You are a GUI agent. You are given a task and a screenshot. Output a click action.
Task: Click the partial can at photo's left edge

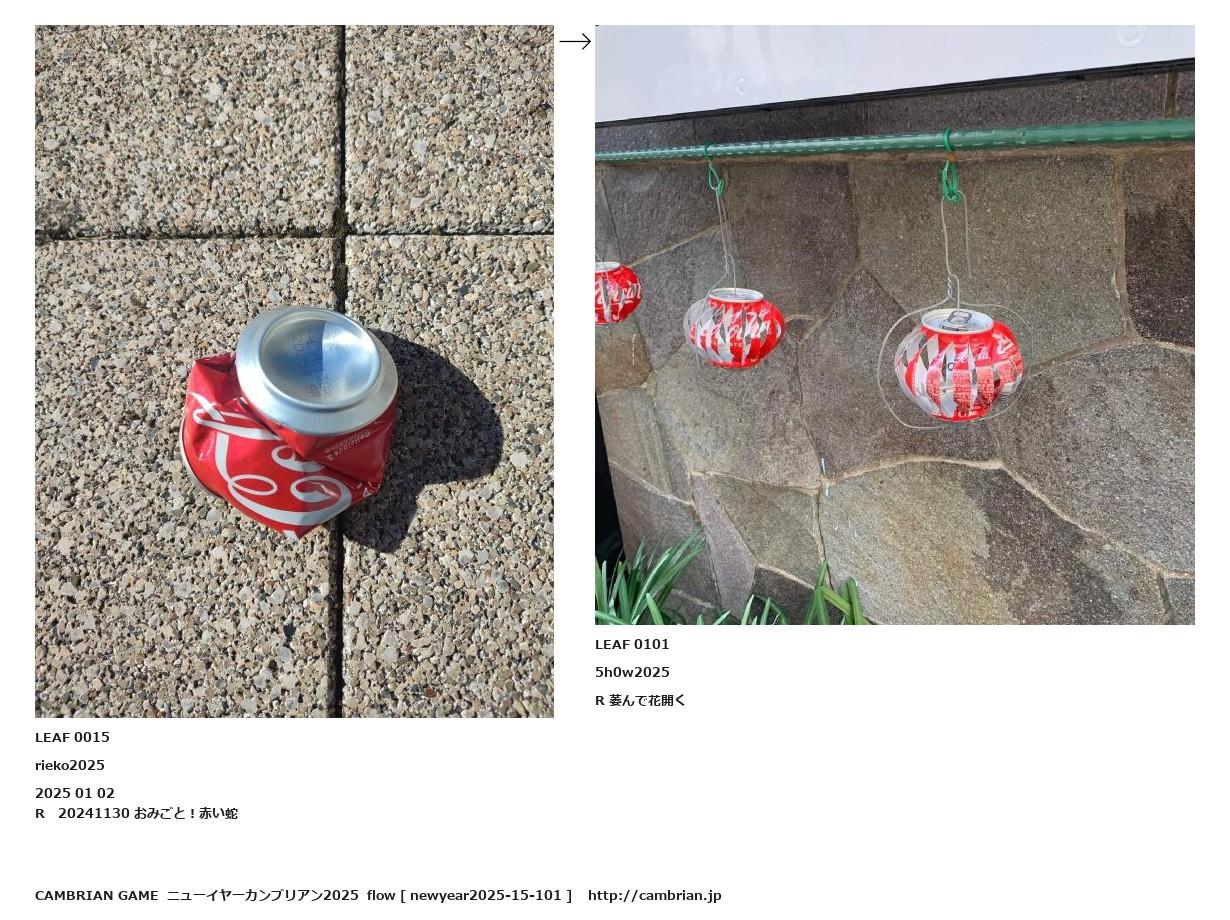click(617, 292)
